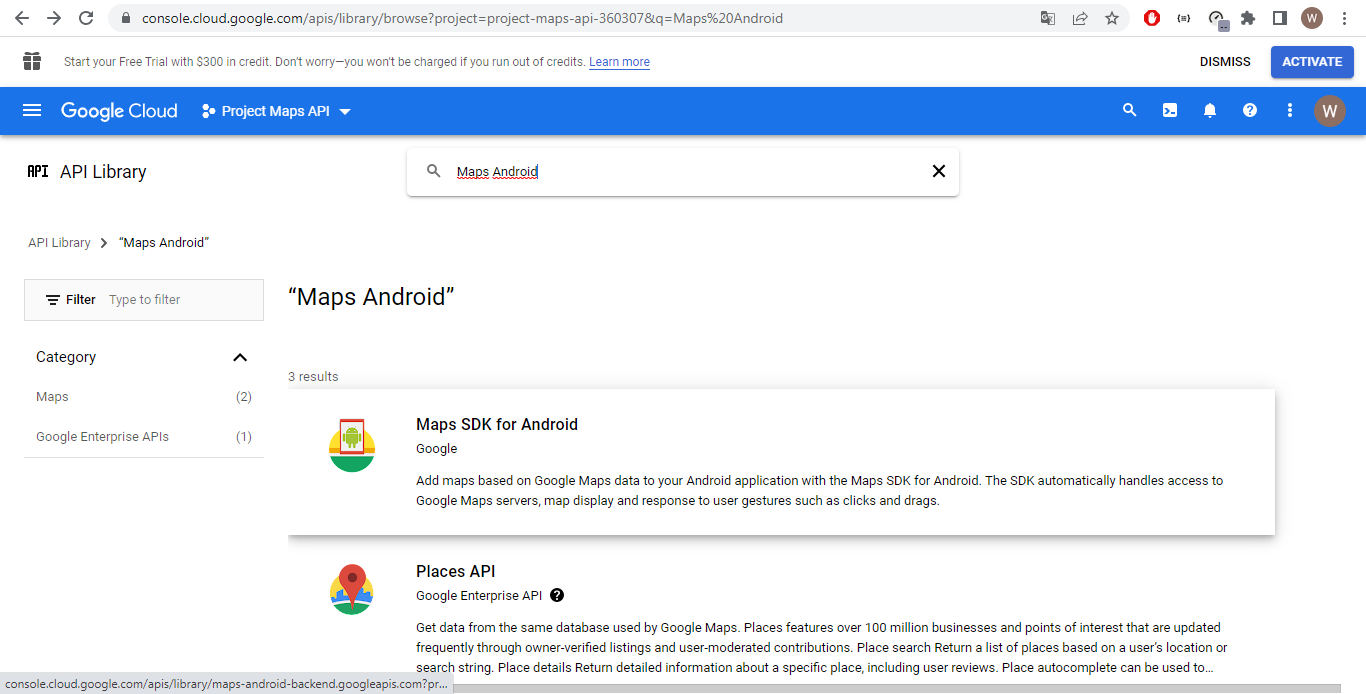Image resolution: width=1366 pixels, height=694 pixels.
Task: Click the ACTIVATE button
Action: pyautogui.click(x=1312, y=62)
